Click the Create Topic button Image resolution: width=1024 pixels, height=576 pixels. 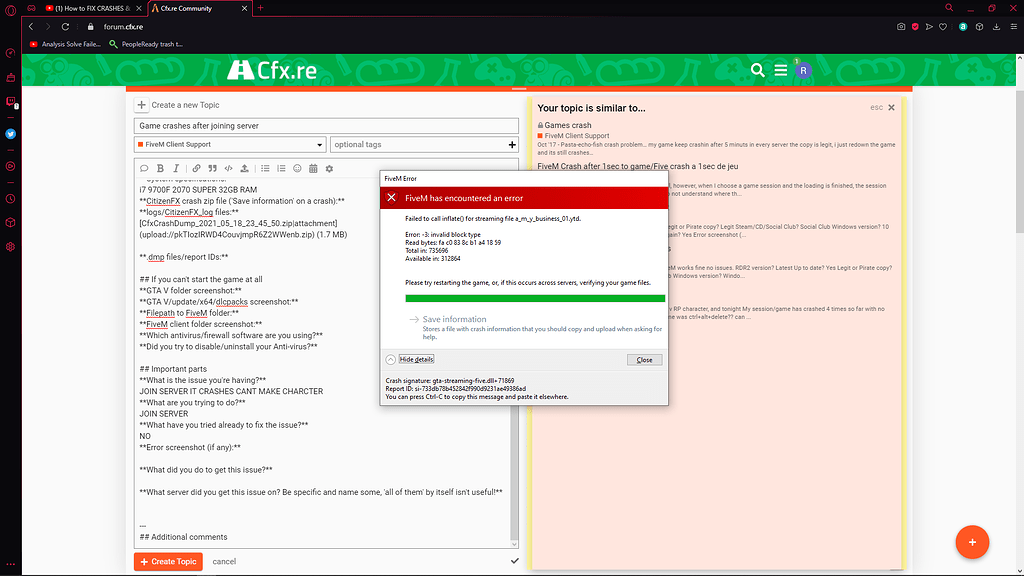(168, 562)
